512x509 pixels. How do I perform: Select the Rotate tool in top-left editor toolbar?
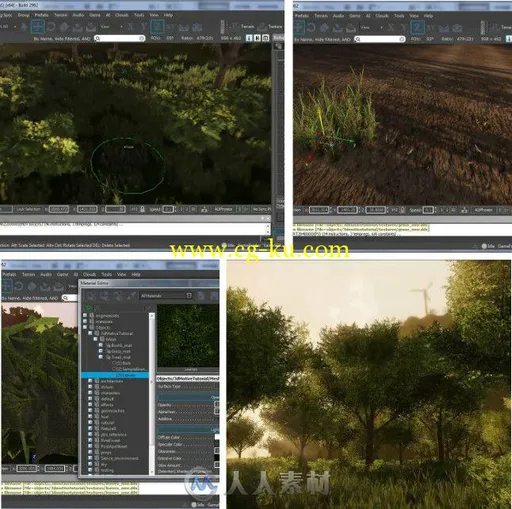click(x=51, y=27)
